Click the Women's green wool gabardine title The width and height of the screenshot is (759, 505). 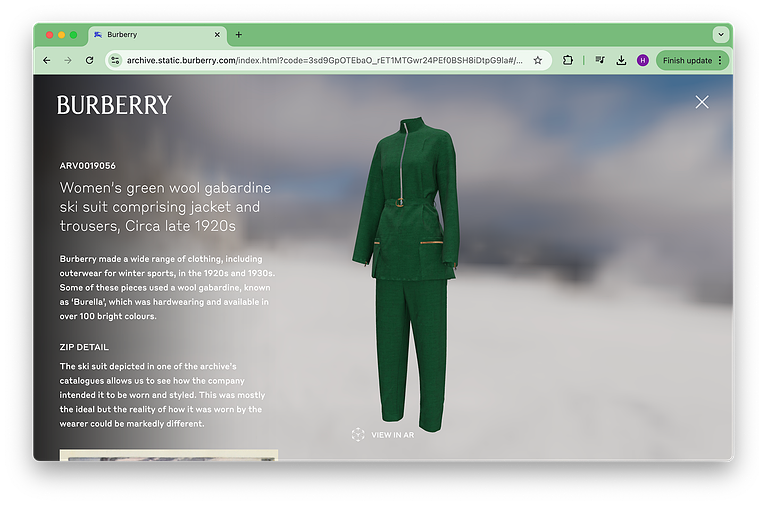pos(166,207)
